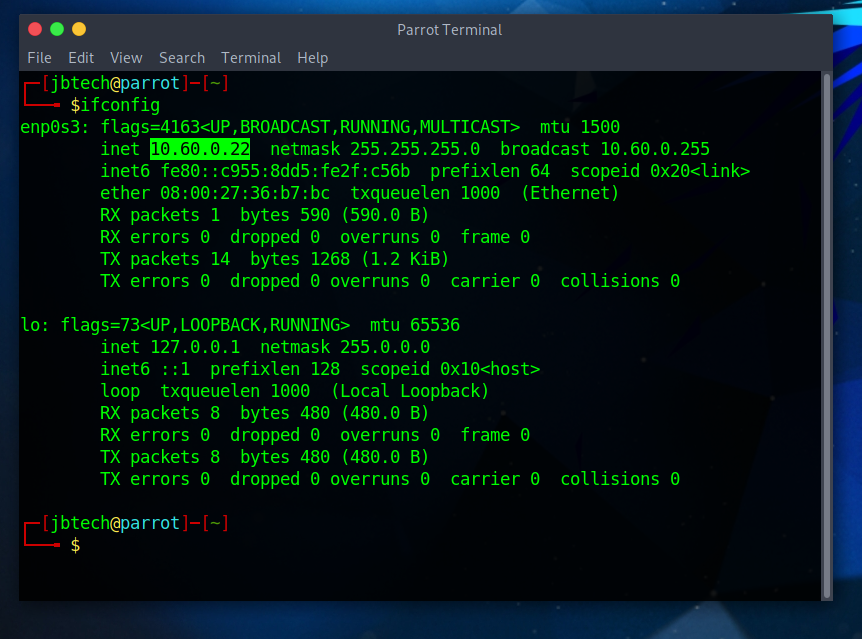Click the Parrot Terminal title bar text
Image resolution: width=862 pixels, height=639 pixels.
(x=449, y=29)
